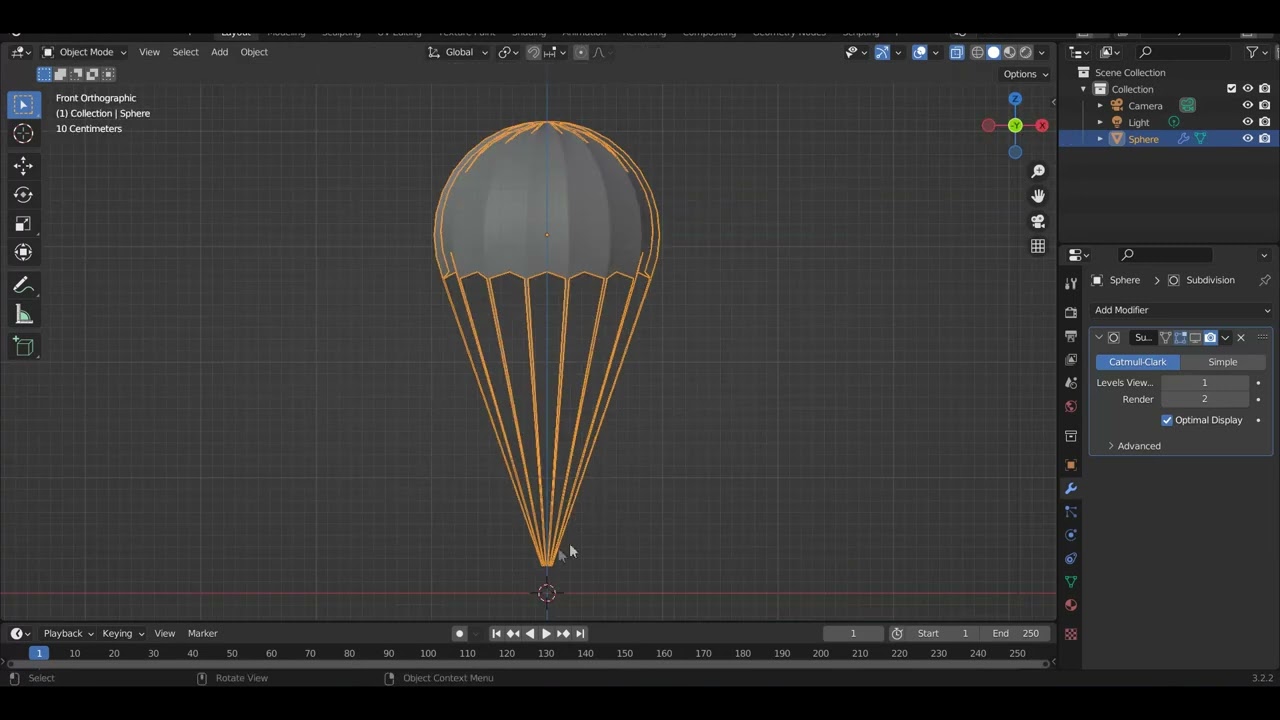Open the timeline Marker menu
Viewport: 1280px width, 720px height.
coord(202,633)
